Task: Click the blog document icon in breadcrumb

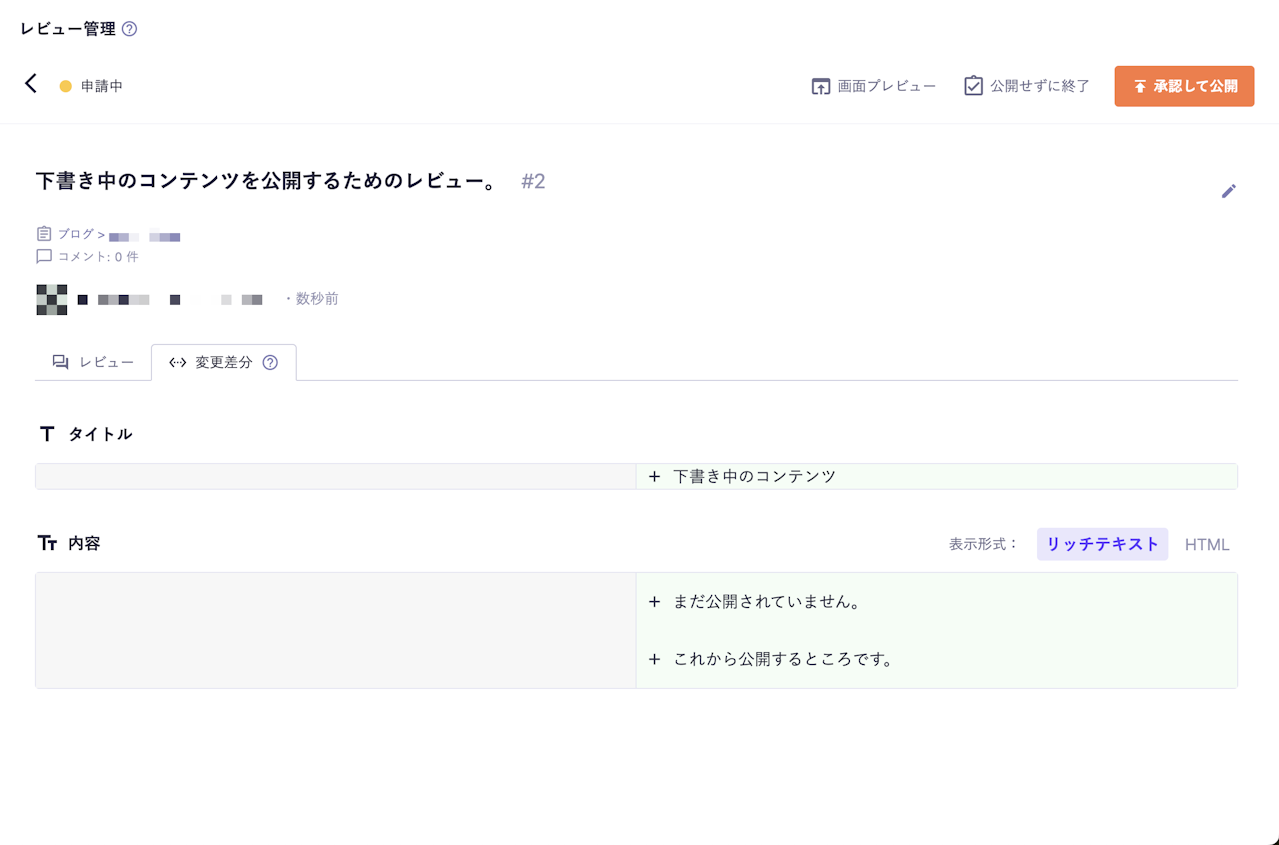Action: [x=44, y=233]
